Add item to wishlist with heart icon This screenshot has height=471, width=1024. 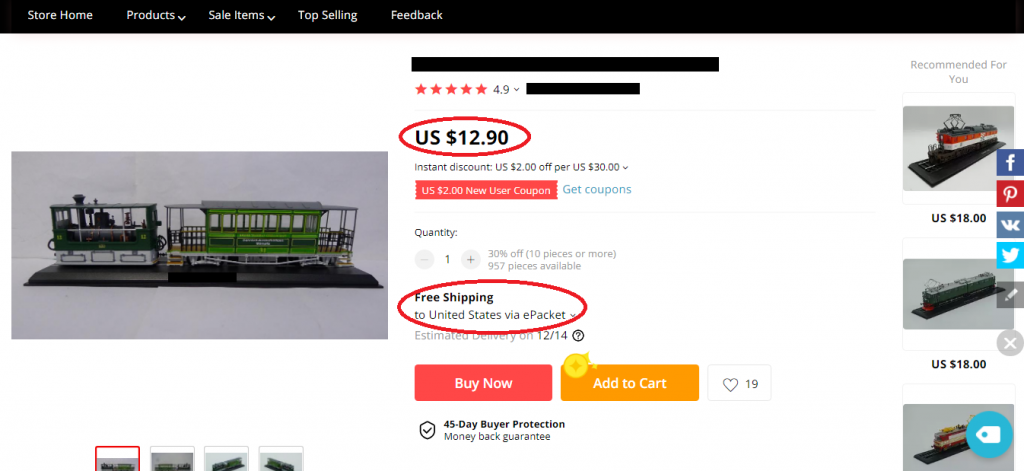point(739,383)
